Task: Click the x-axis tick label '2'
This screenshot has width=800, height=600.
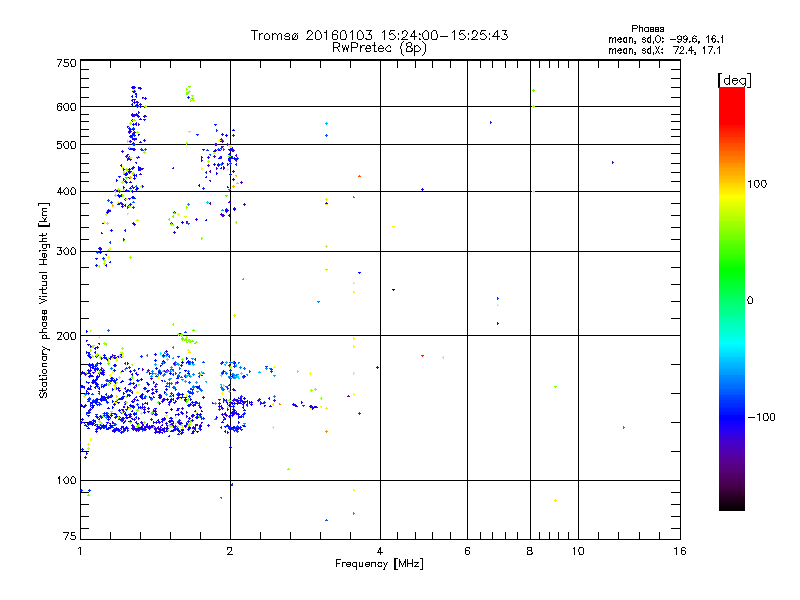Action: pyautogui.click(x=230, y=551)
